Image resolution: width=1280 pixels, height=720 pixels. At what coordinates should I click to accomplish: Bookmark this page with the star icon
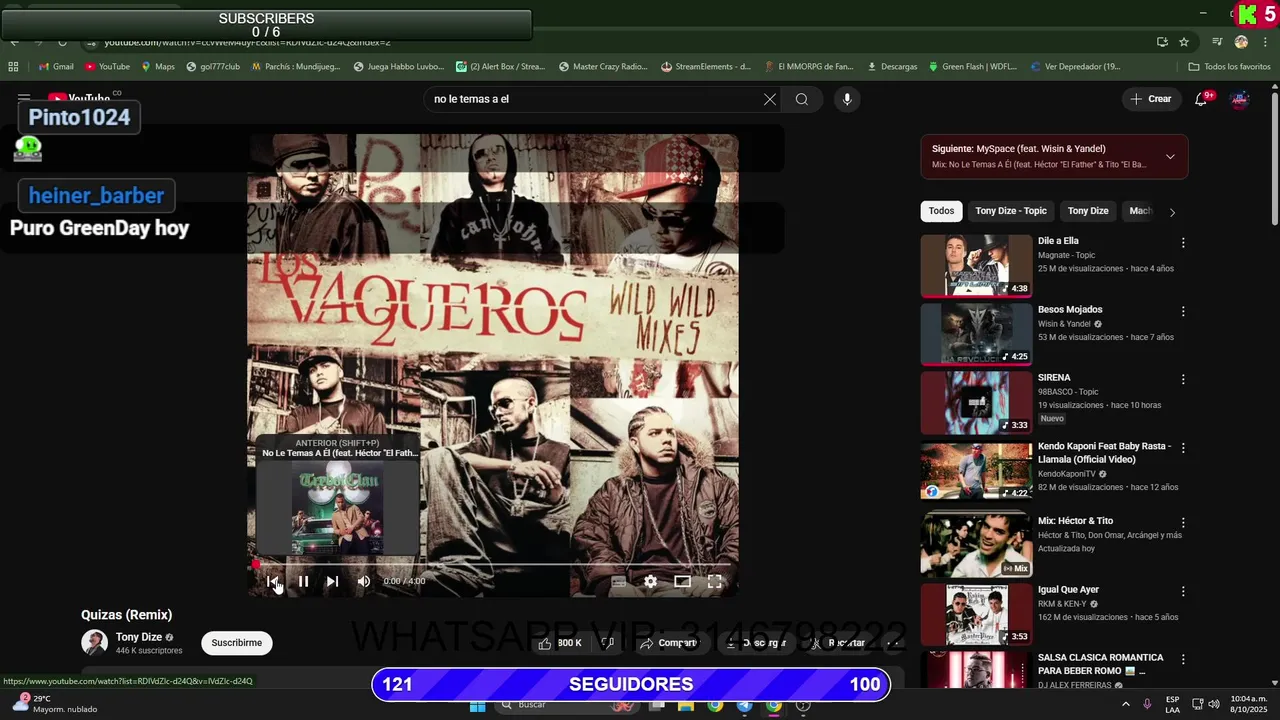point(1184,42)
